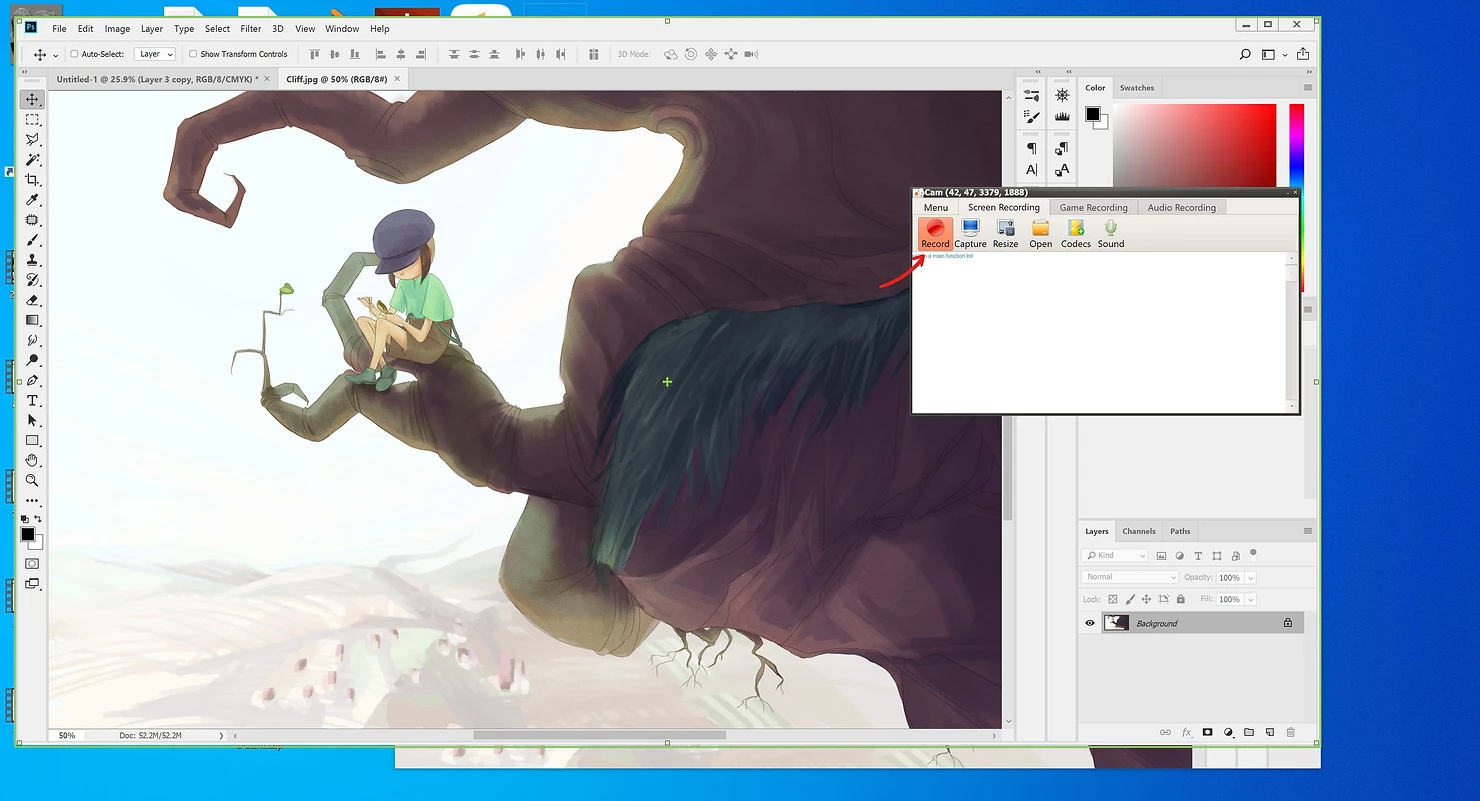The width and height of the screenshot is (1480, 801).
Task: Toggle lock image pixels brush icon
Action: tap(1130, 599)
